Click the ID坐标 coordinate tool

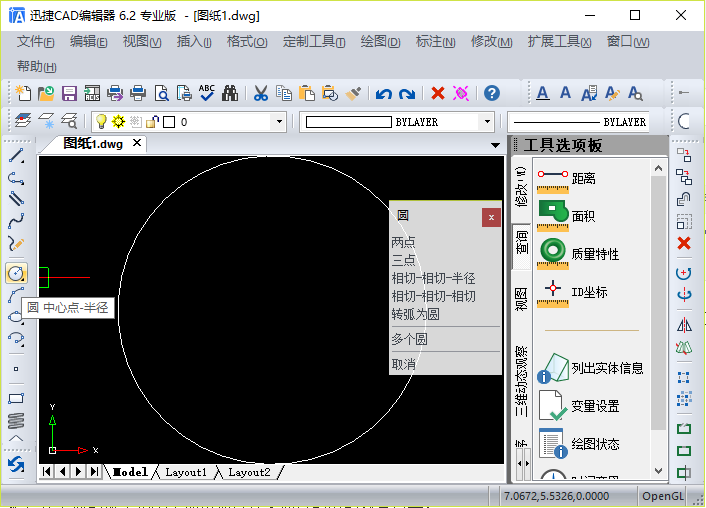tap(572, 292)
